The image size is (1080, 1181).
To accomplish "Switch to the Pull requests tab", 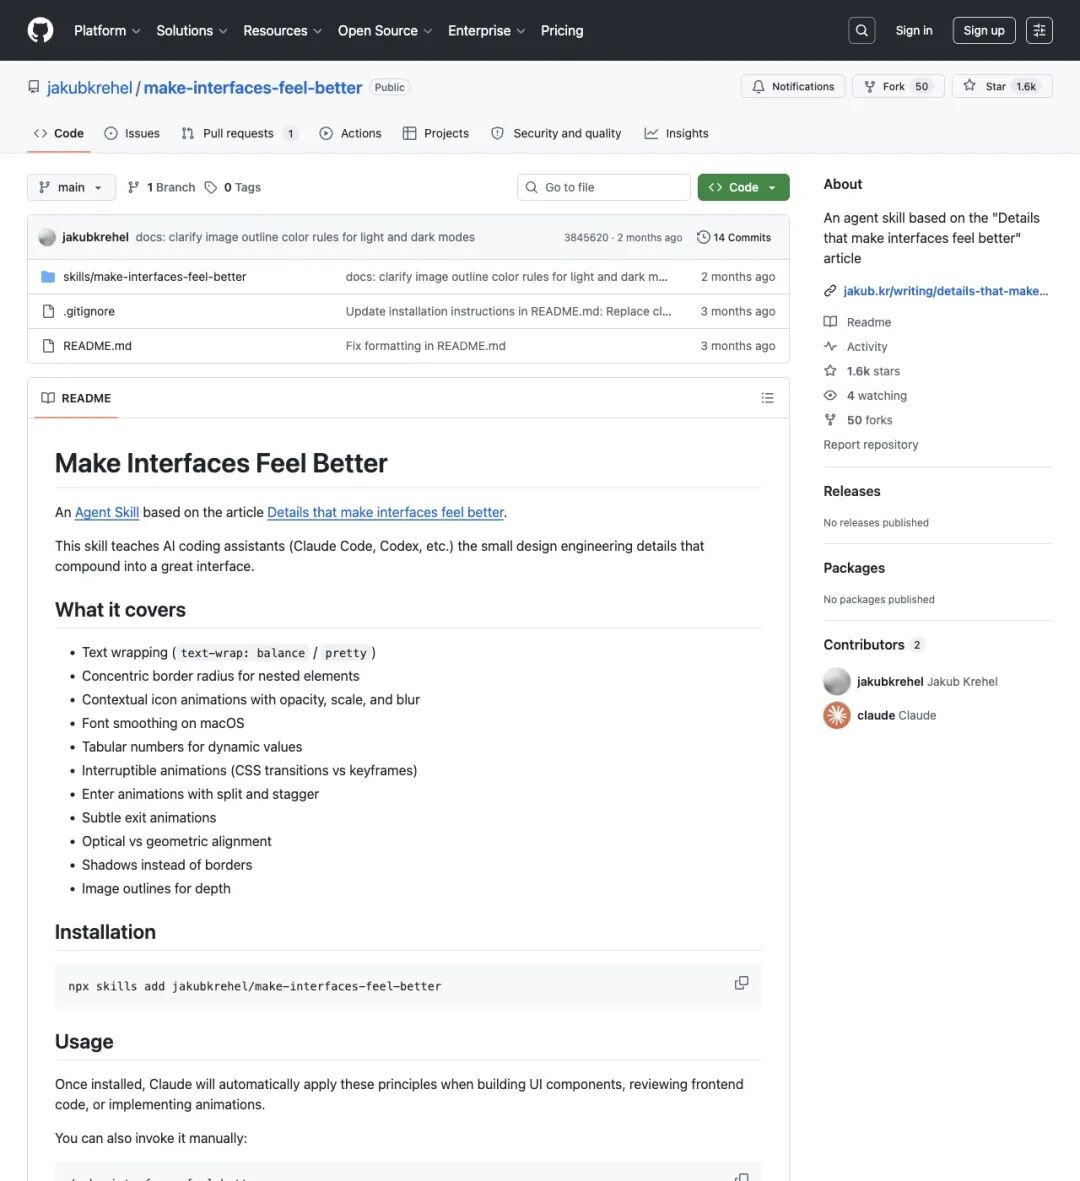I will point(239,133).
